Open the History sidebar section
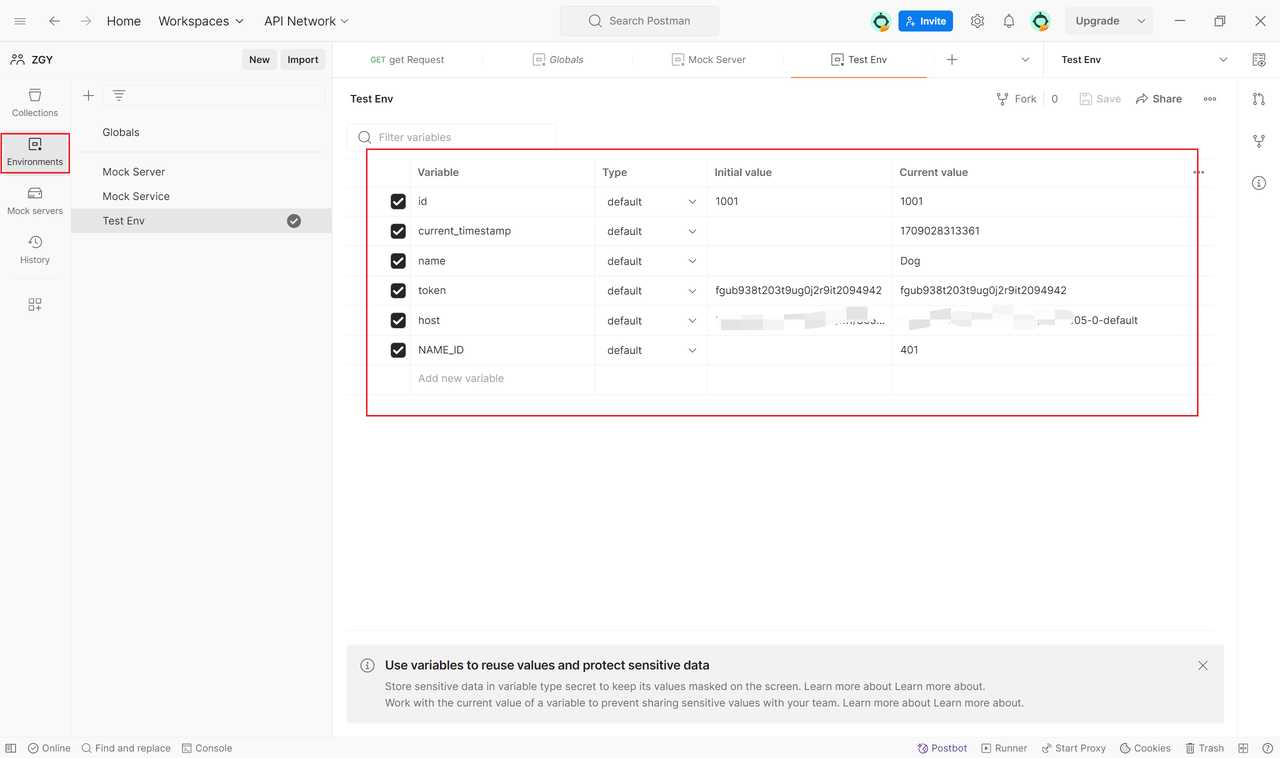The width and height of the screenshot is (1280, 758). click(35, 250)
